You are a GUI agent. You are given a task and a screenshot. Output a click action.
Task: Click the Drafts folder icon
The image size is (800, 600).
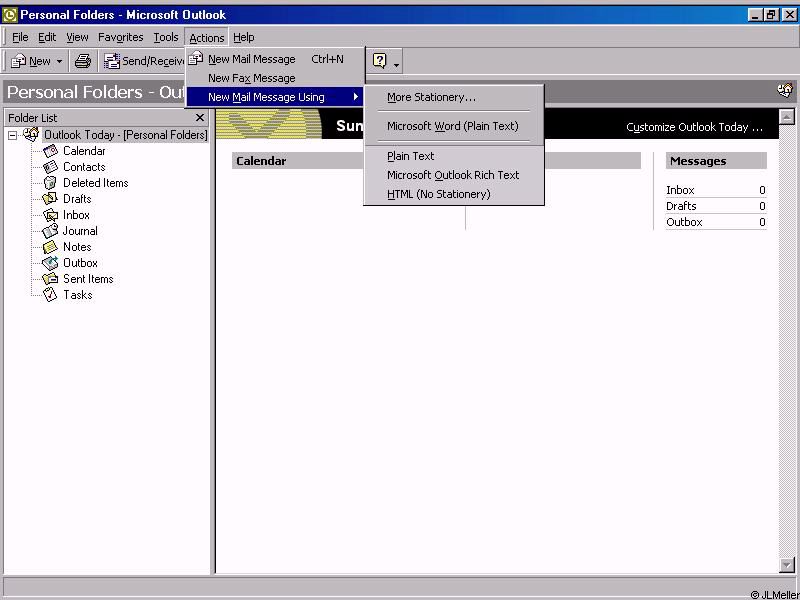click(x=50, y=198)
